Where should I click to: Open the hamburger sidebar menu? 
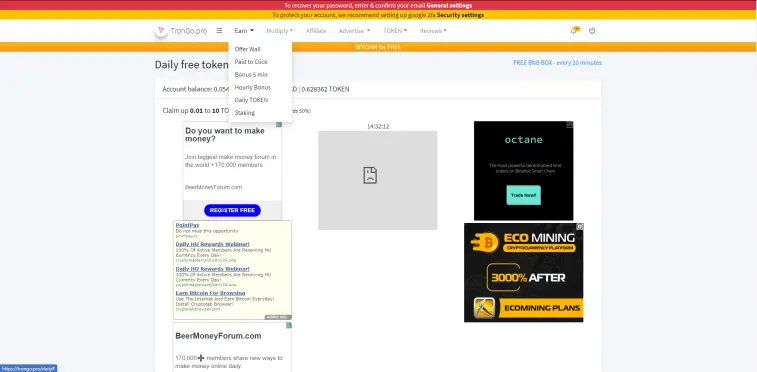tap(219, 30)
